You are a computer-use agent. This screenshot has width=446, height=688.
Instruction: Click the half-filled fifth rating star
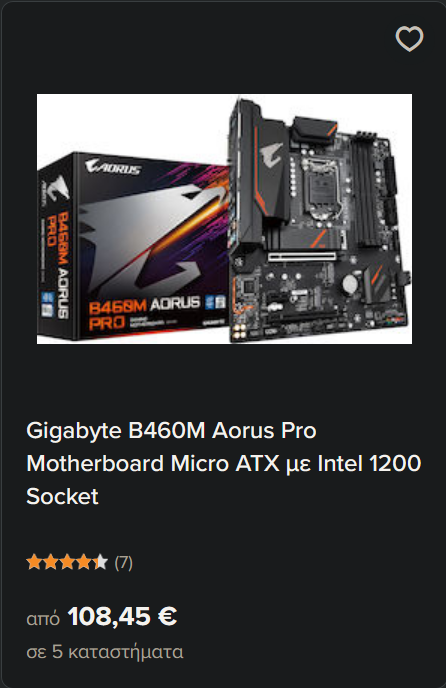[100, 562]
